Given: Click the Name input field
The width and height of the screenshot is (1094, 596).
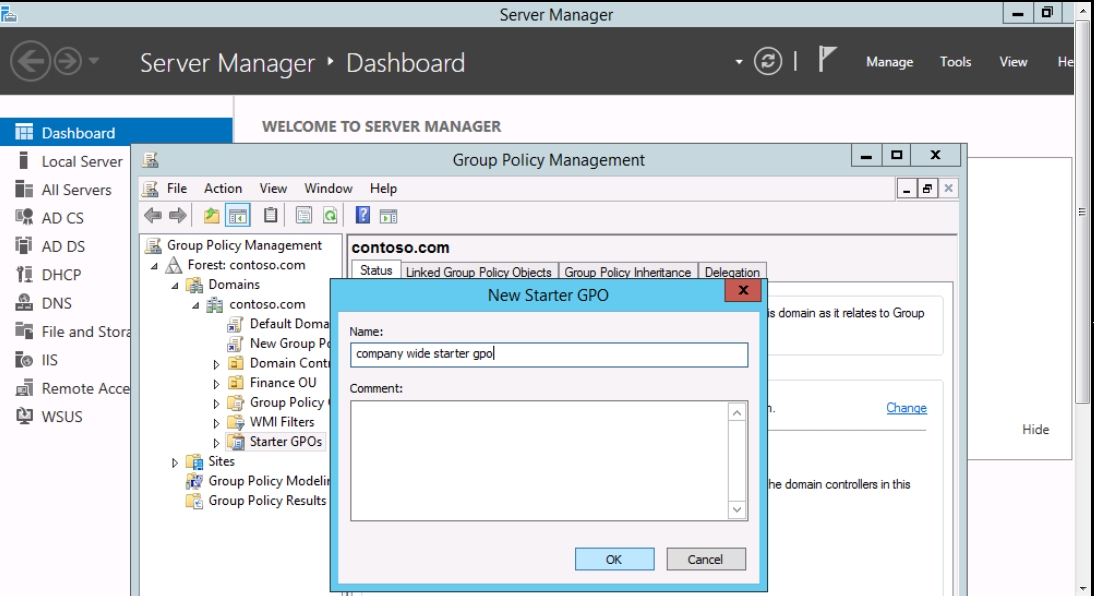Looking at the screenshot, I should tap(549, 355).
